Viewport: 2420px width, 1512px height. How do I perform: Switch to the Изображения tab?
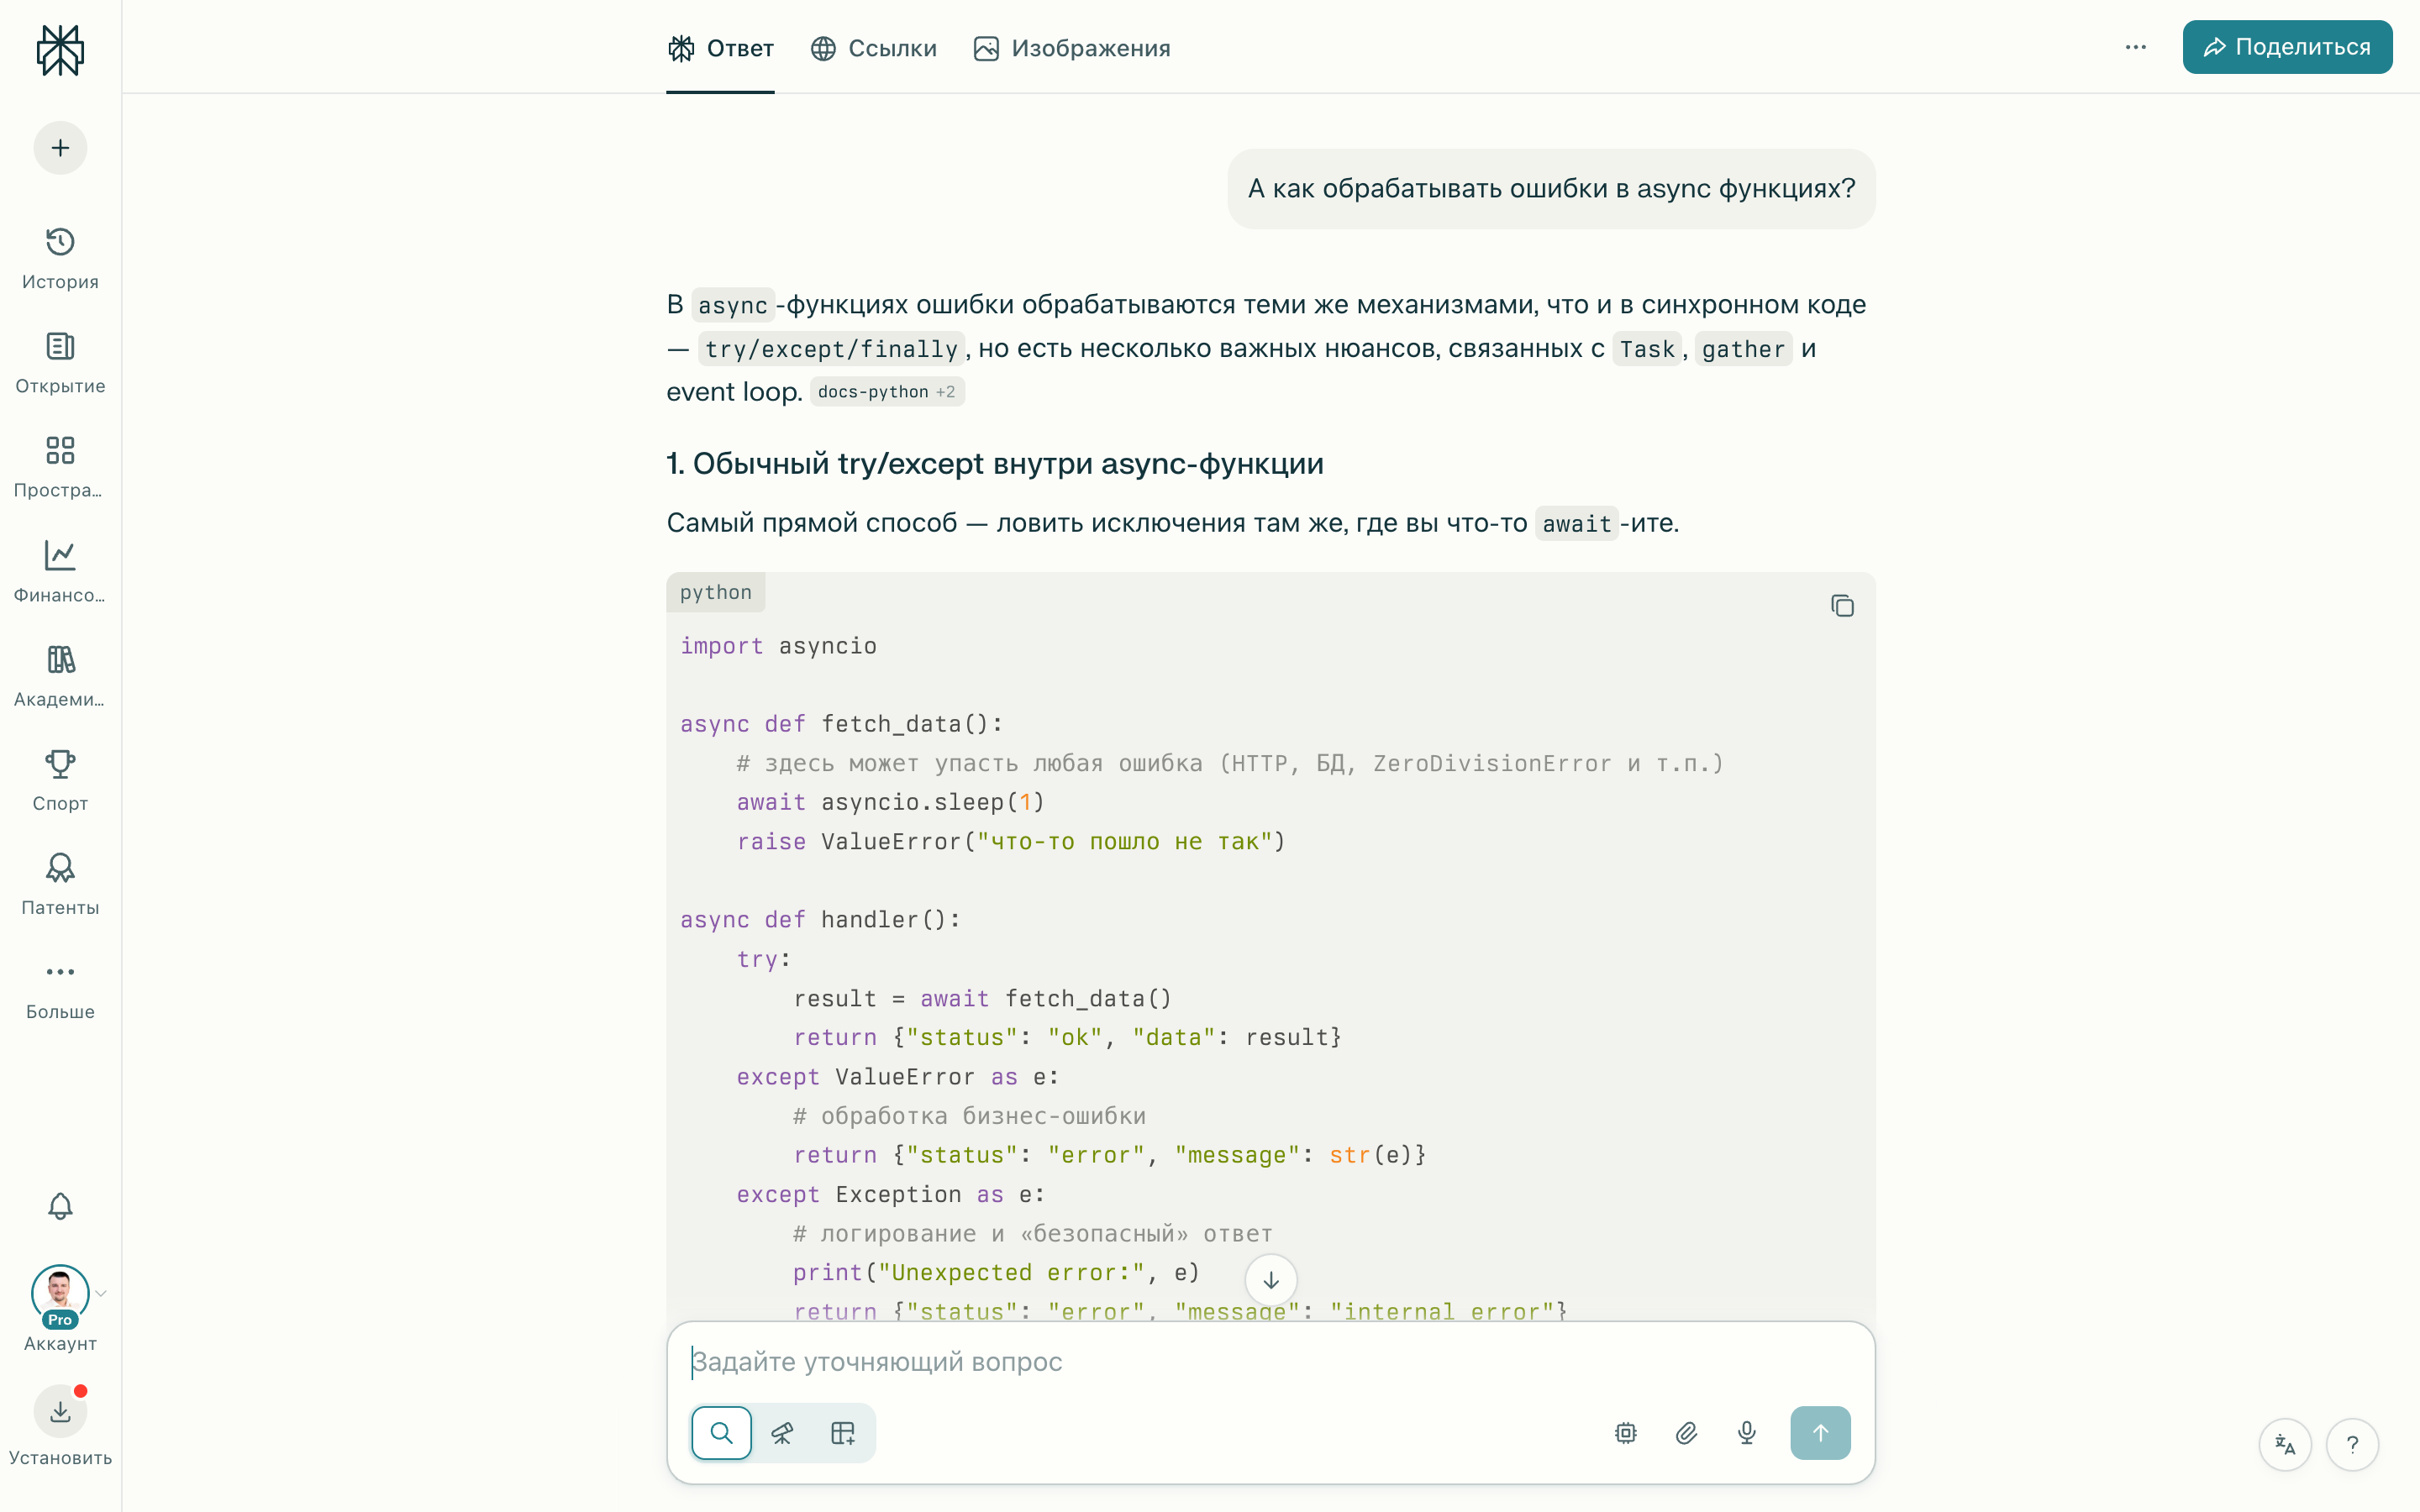click(1071, 48)
